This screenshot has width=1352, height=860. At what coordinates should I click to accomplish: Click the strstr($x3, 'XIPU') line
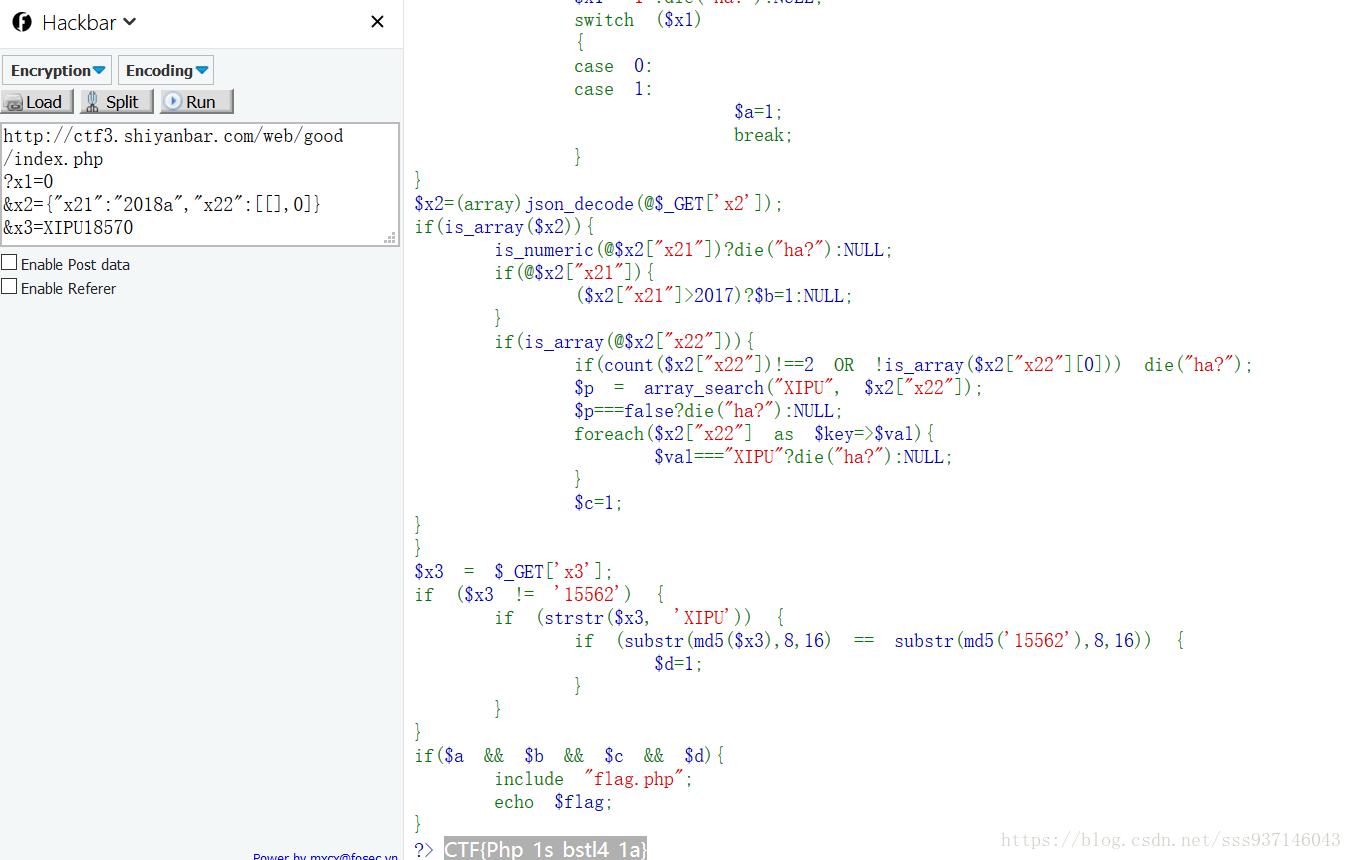[639, 618]
